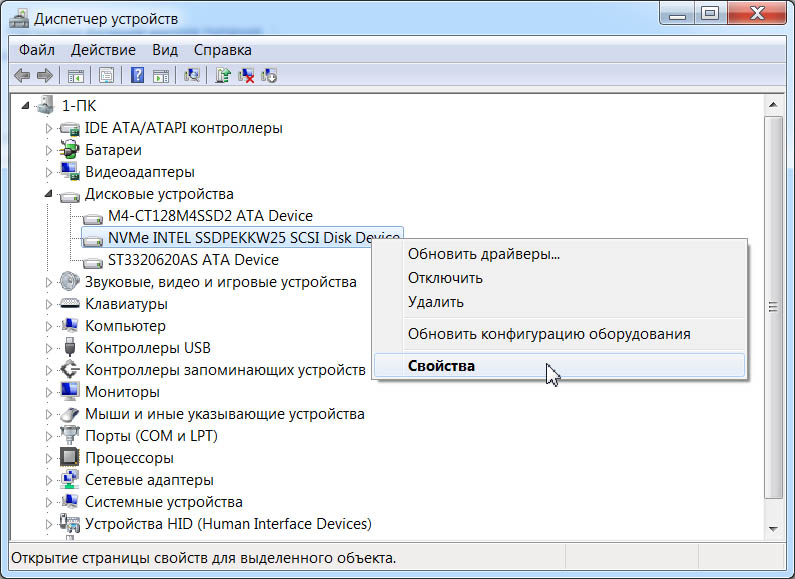Image resolution: width=795 pixels, height=579 pixels.
Task: Click the vertical scrollbar down arrow
Action: (x=772, y=526)
